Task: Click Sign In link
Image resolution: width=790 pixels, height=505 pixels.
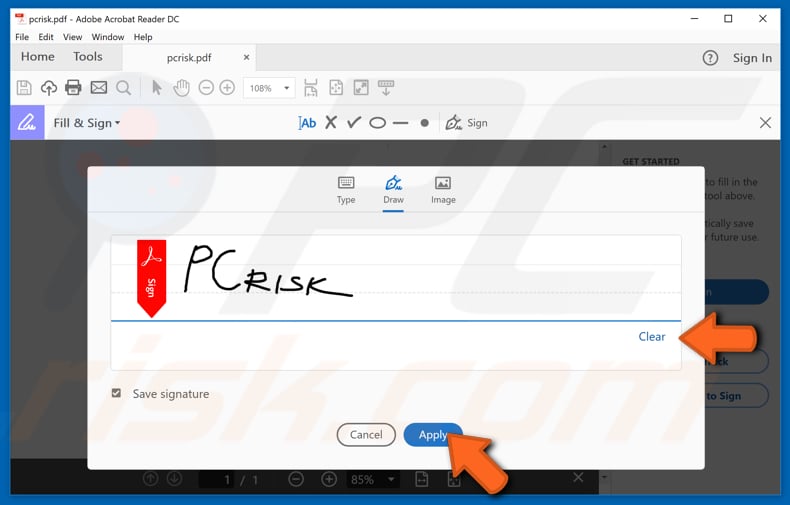Action: coord(752,58)
